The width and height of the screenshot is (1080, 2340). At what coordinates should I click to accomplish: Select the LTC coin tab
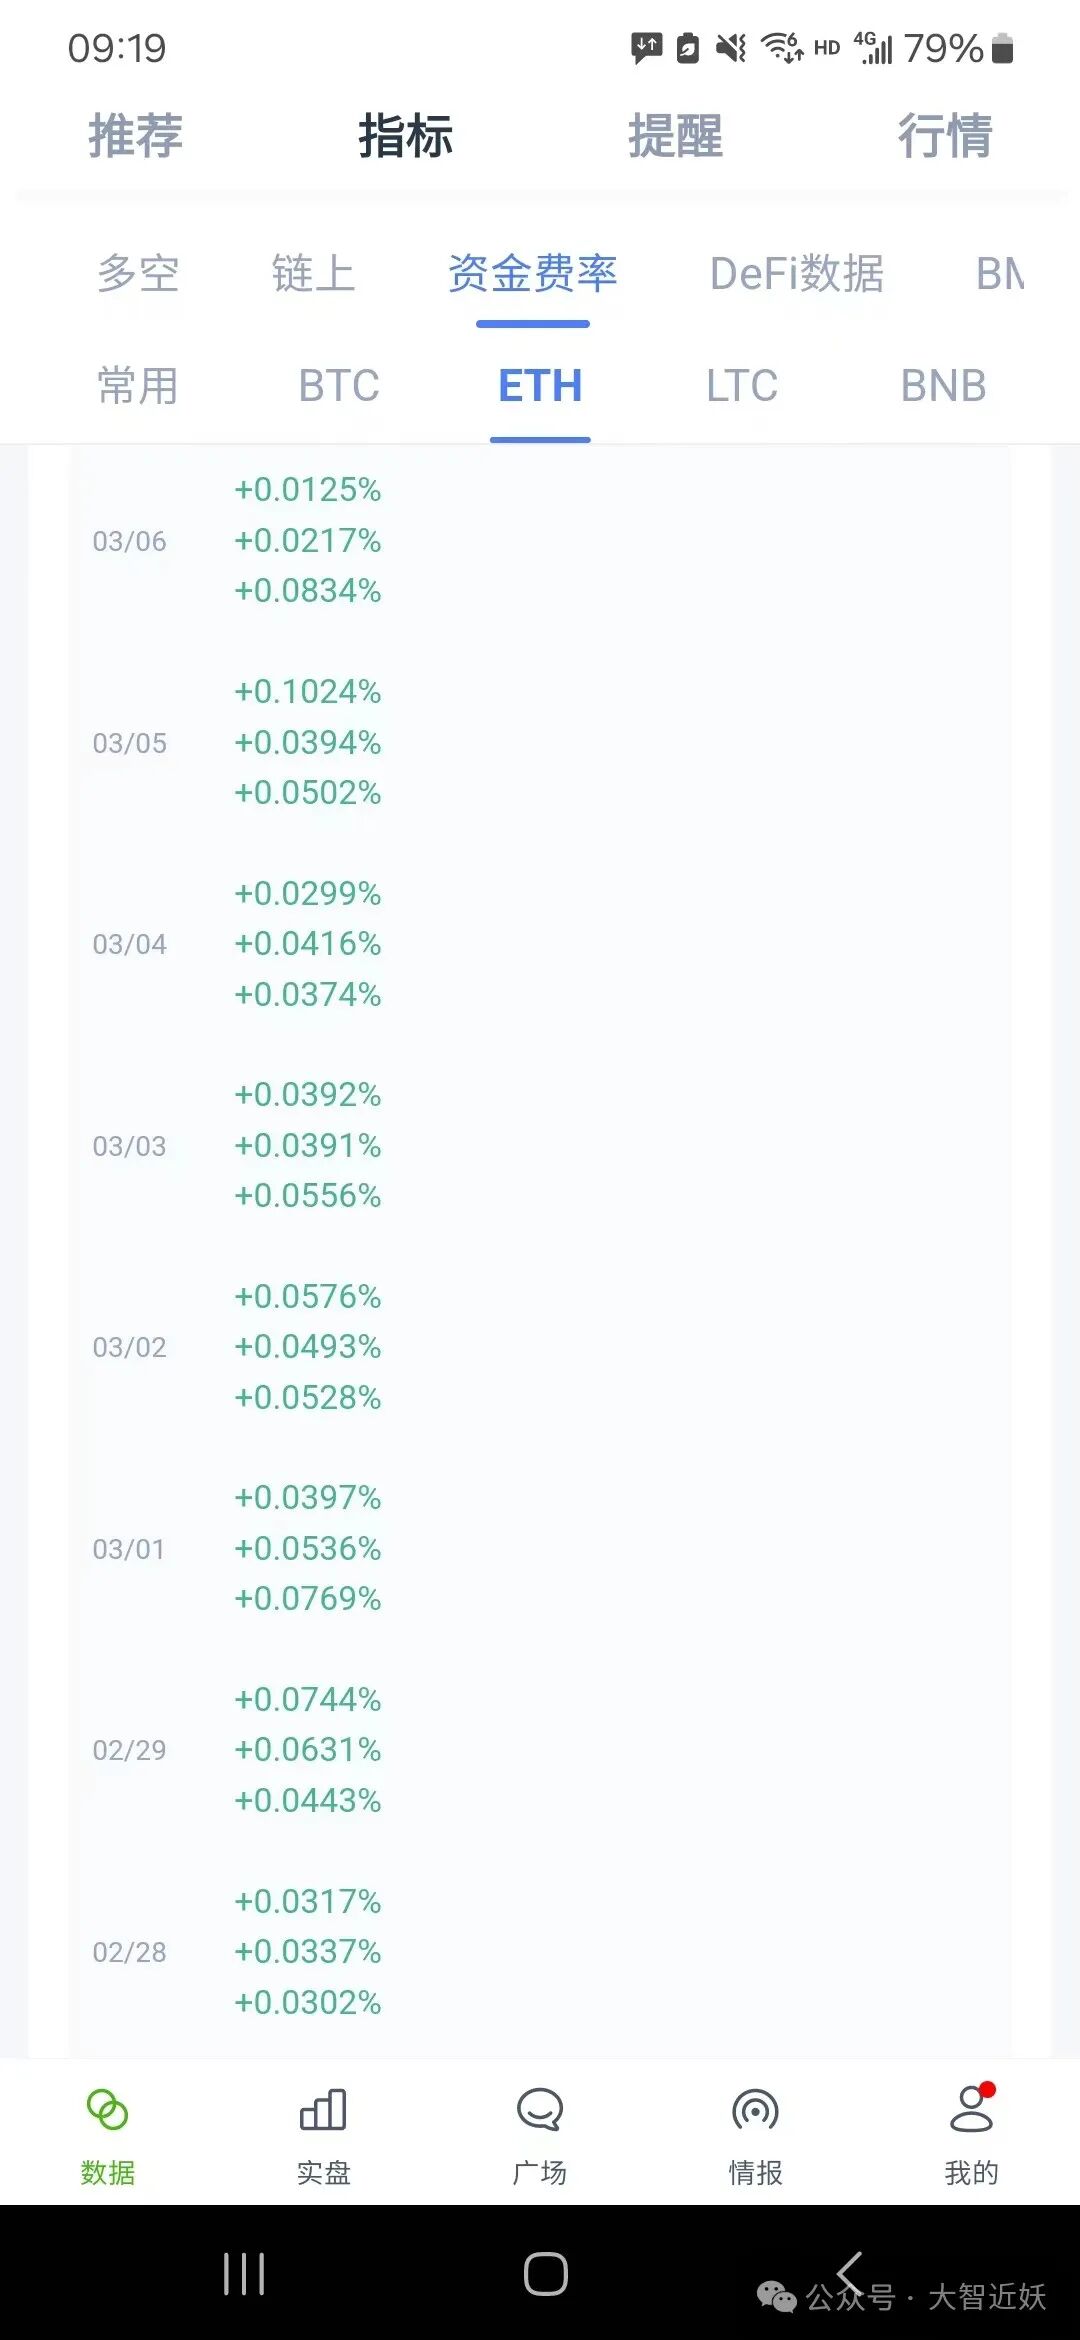point(742,386)
